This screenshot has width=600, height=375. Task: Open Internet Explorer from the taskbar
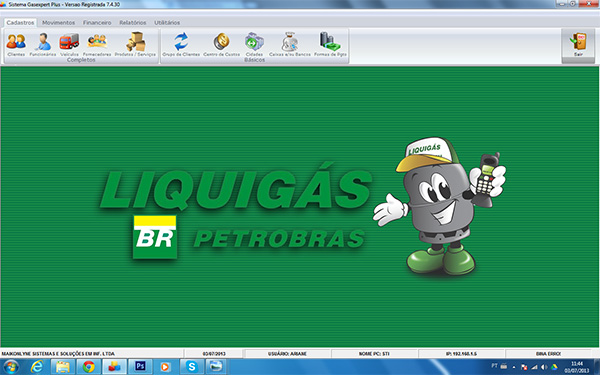tap(37, 367)
